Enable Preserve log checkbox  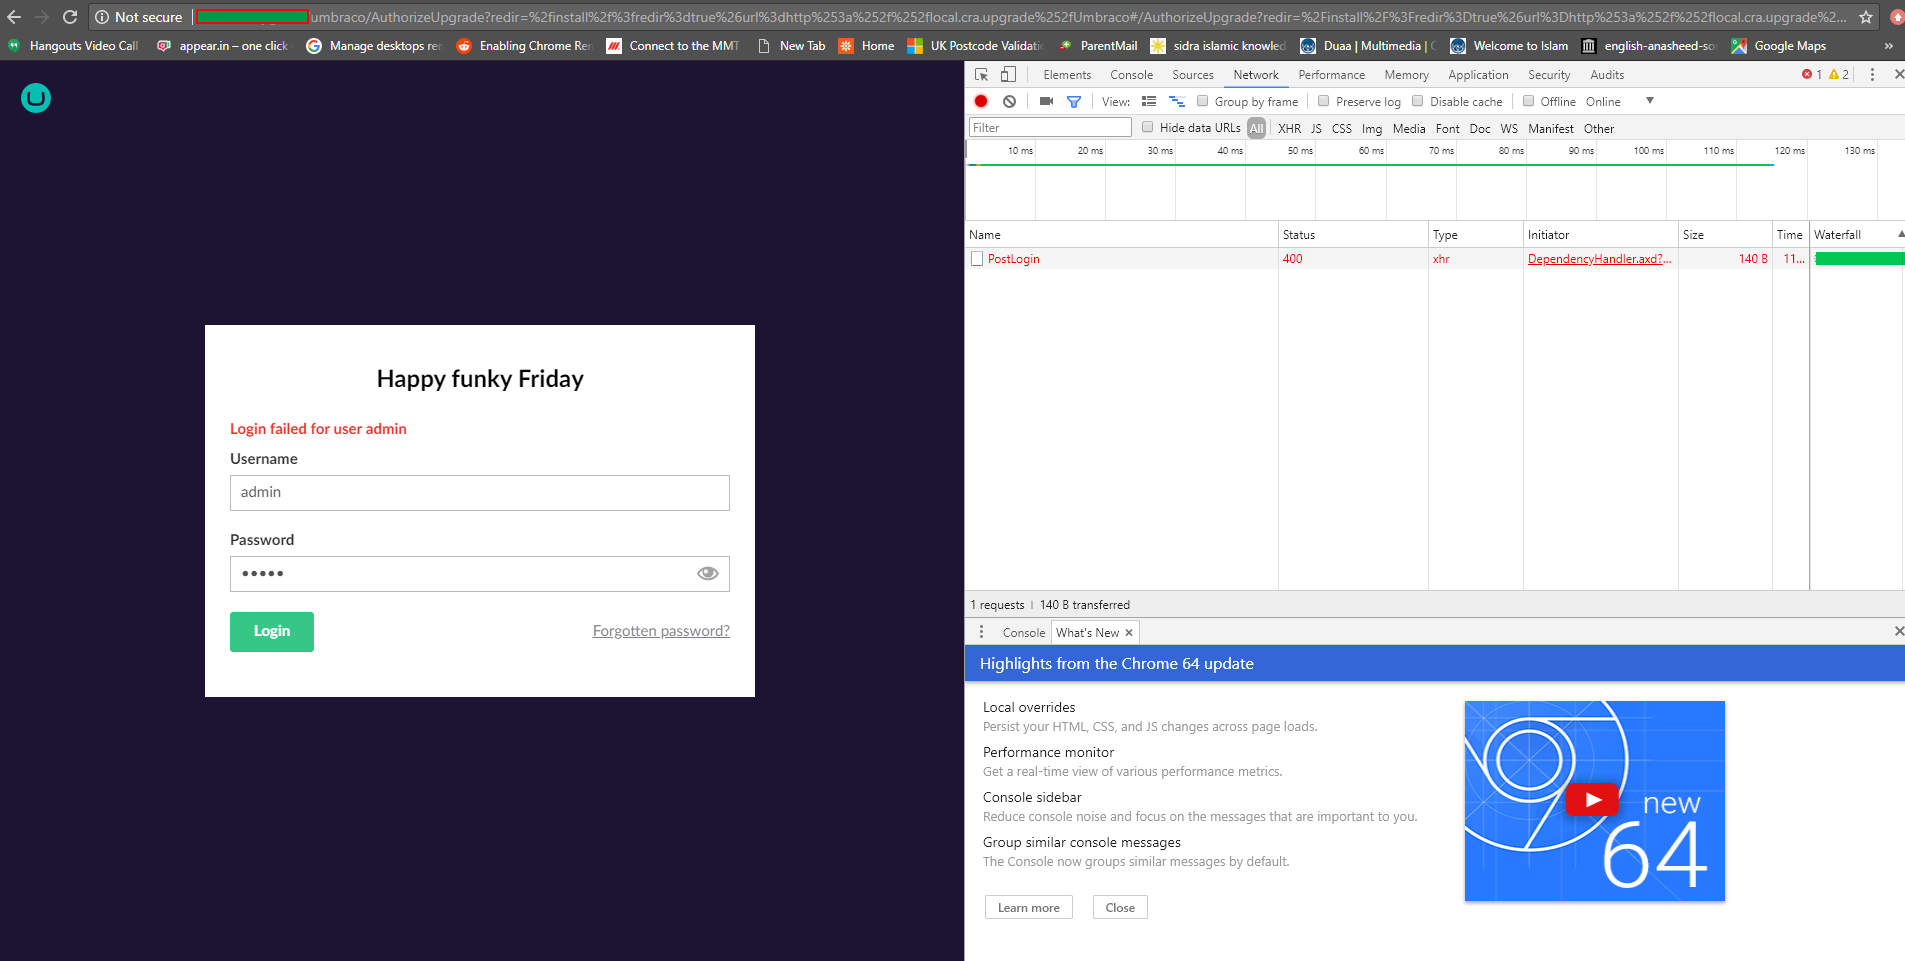pos(1324,101)
